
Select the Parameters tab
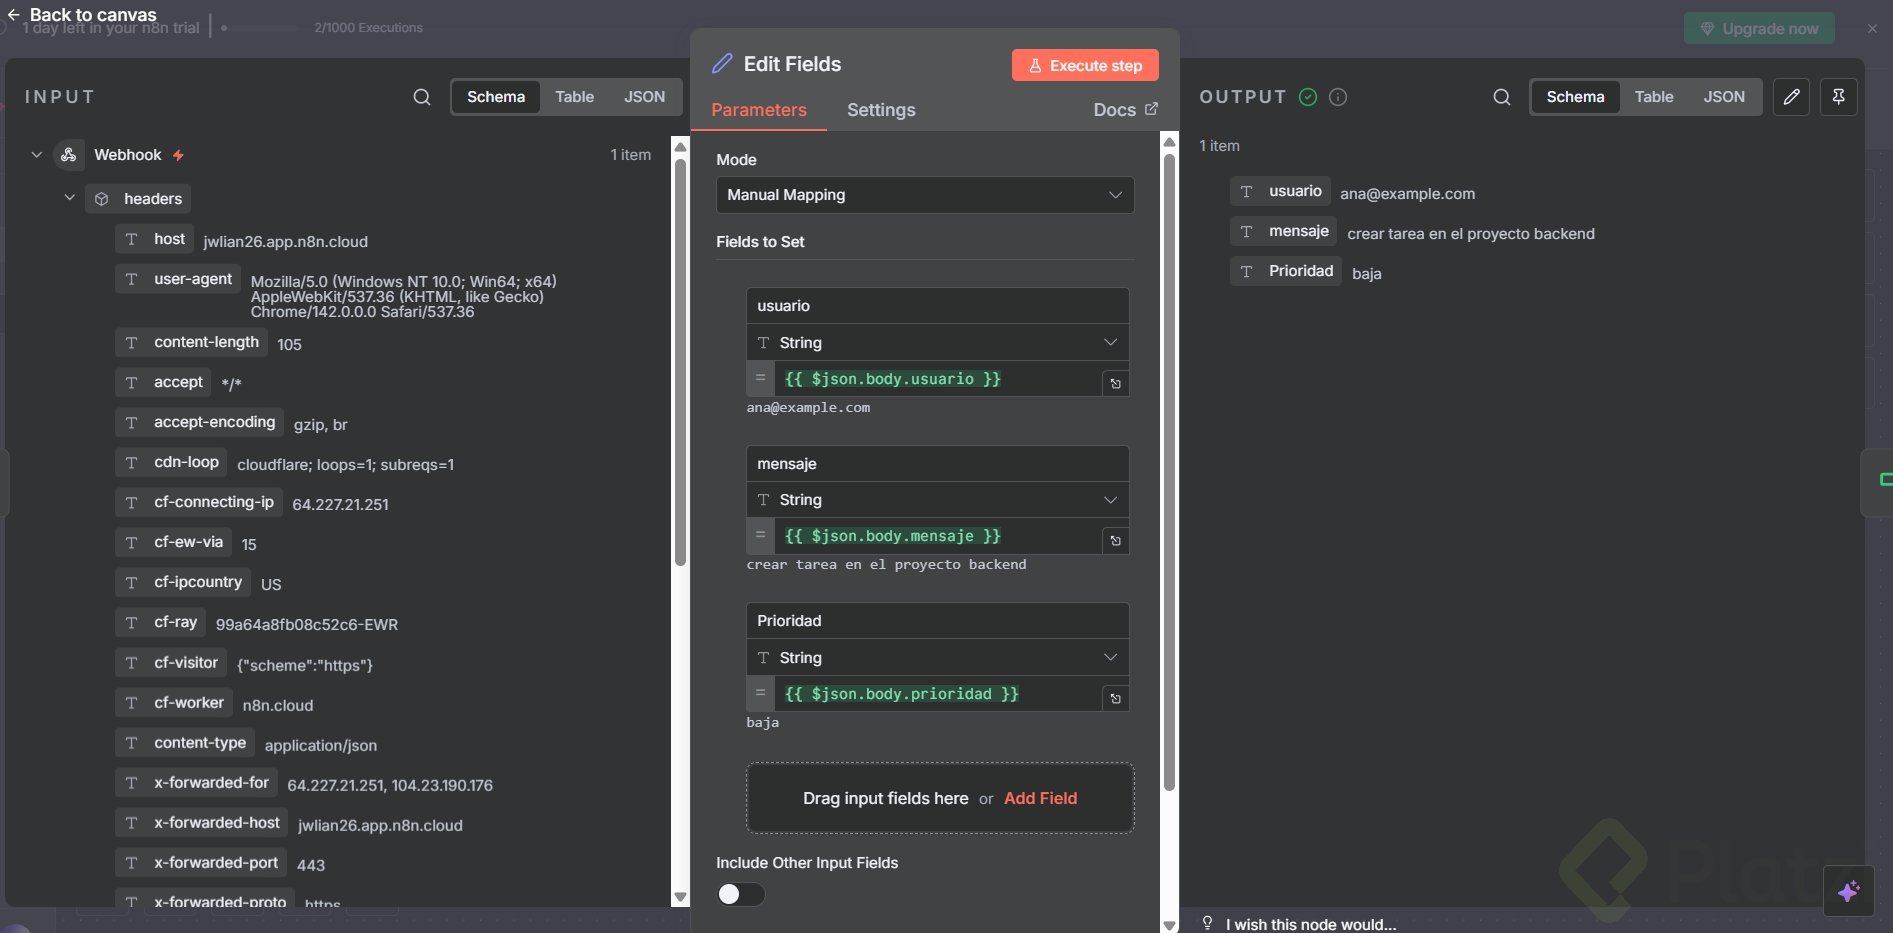pyautogui.click(x=758, y=110)
